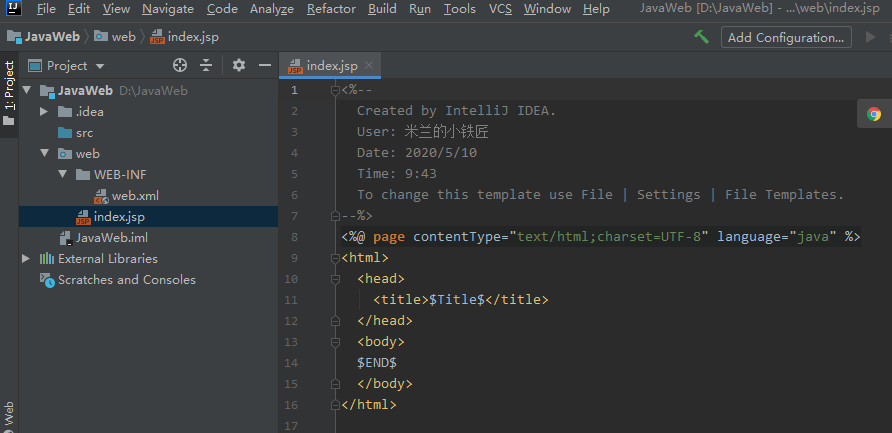Click the Locate/Select Opened File target icon

click(180, 65)
